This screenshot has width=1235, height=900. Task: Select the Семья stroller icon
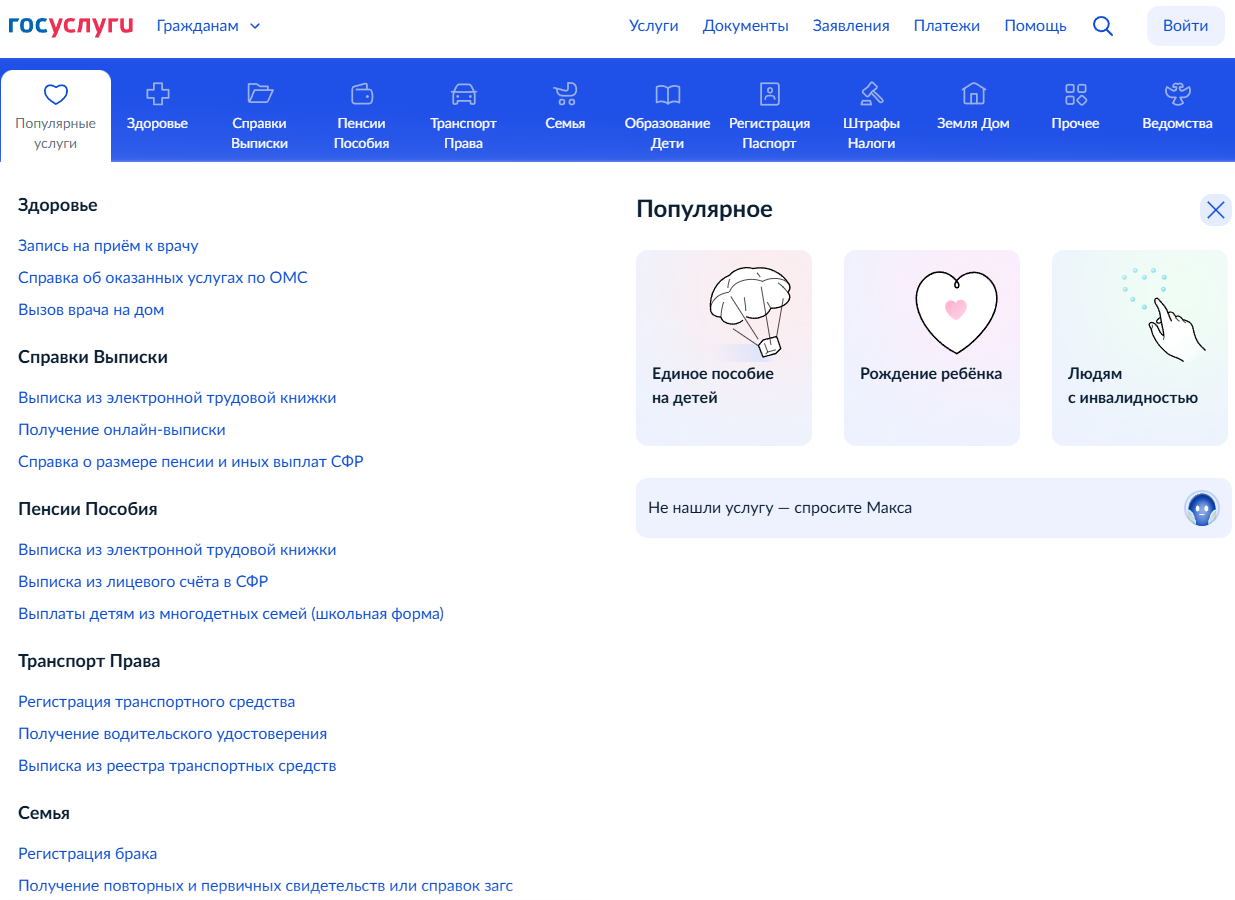565,94
